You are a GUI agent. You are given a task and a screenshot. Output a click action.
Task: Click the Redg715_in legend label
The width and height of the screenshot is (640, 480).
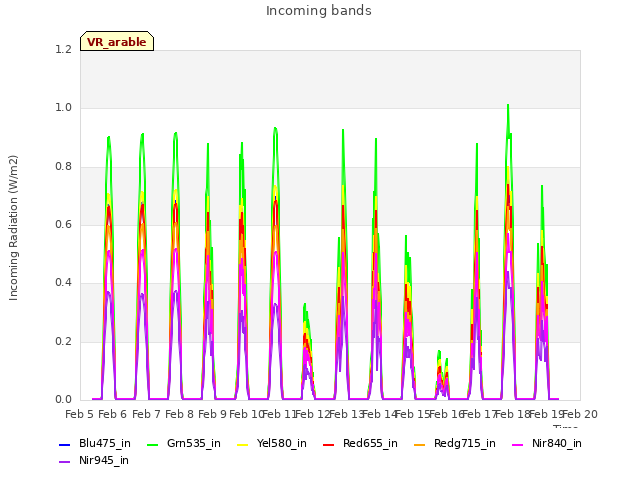point(465,443)
